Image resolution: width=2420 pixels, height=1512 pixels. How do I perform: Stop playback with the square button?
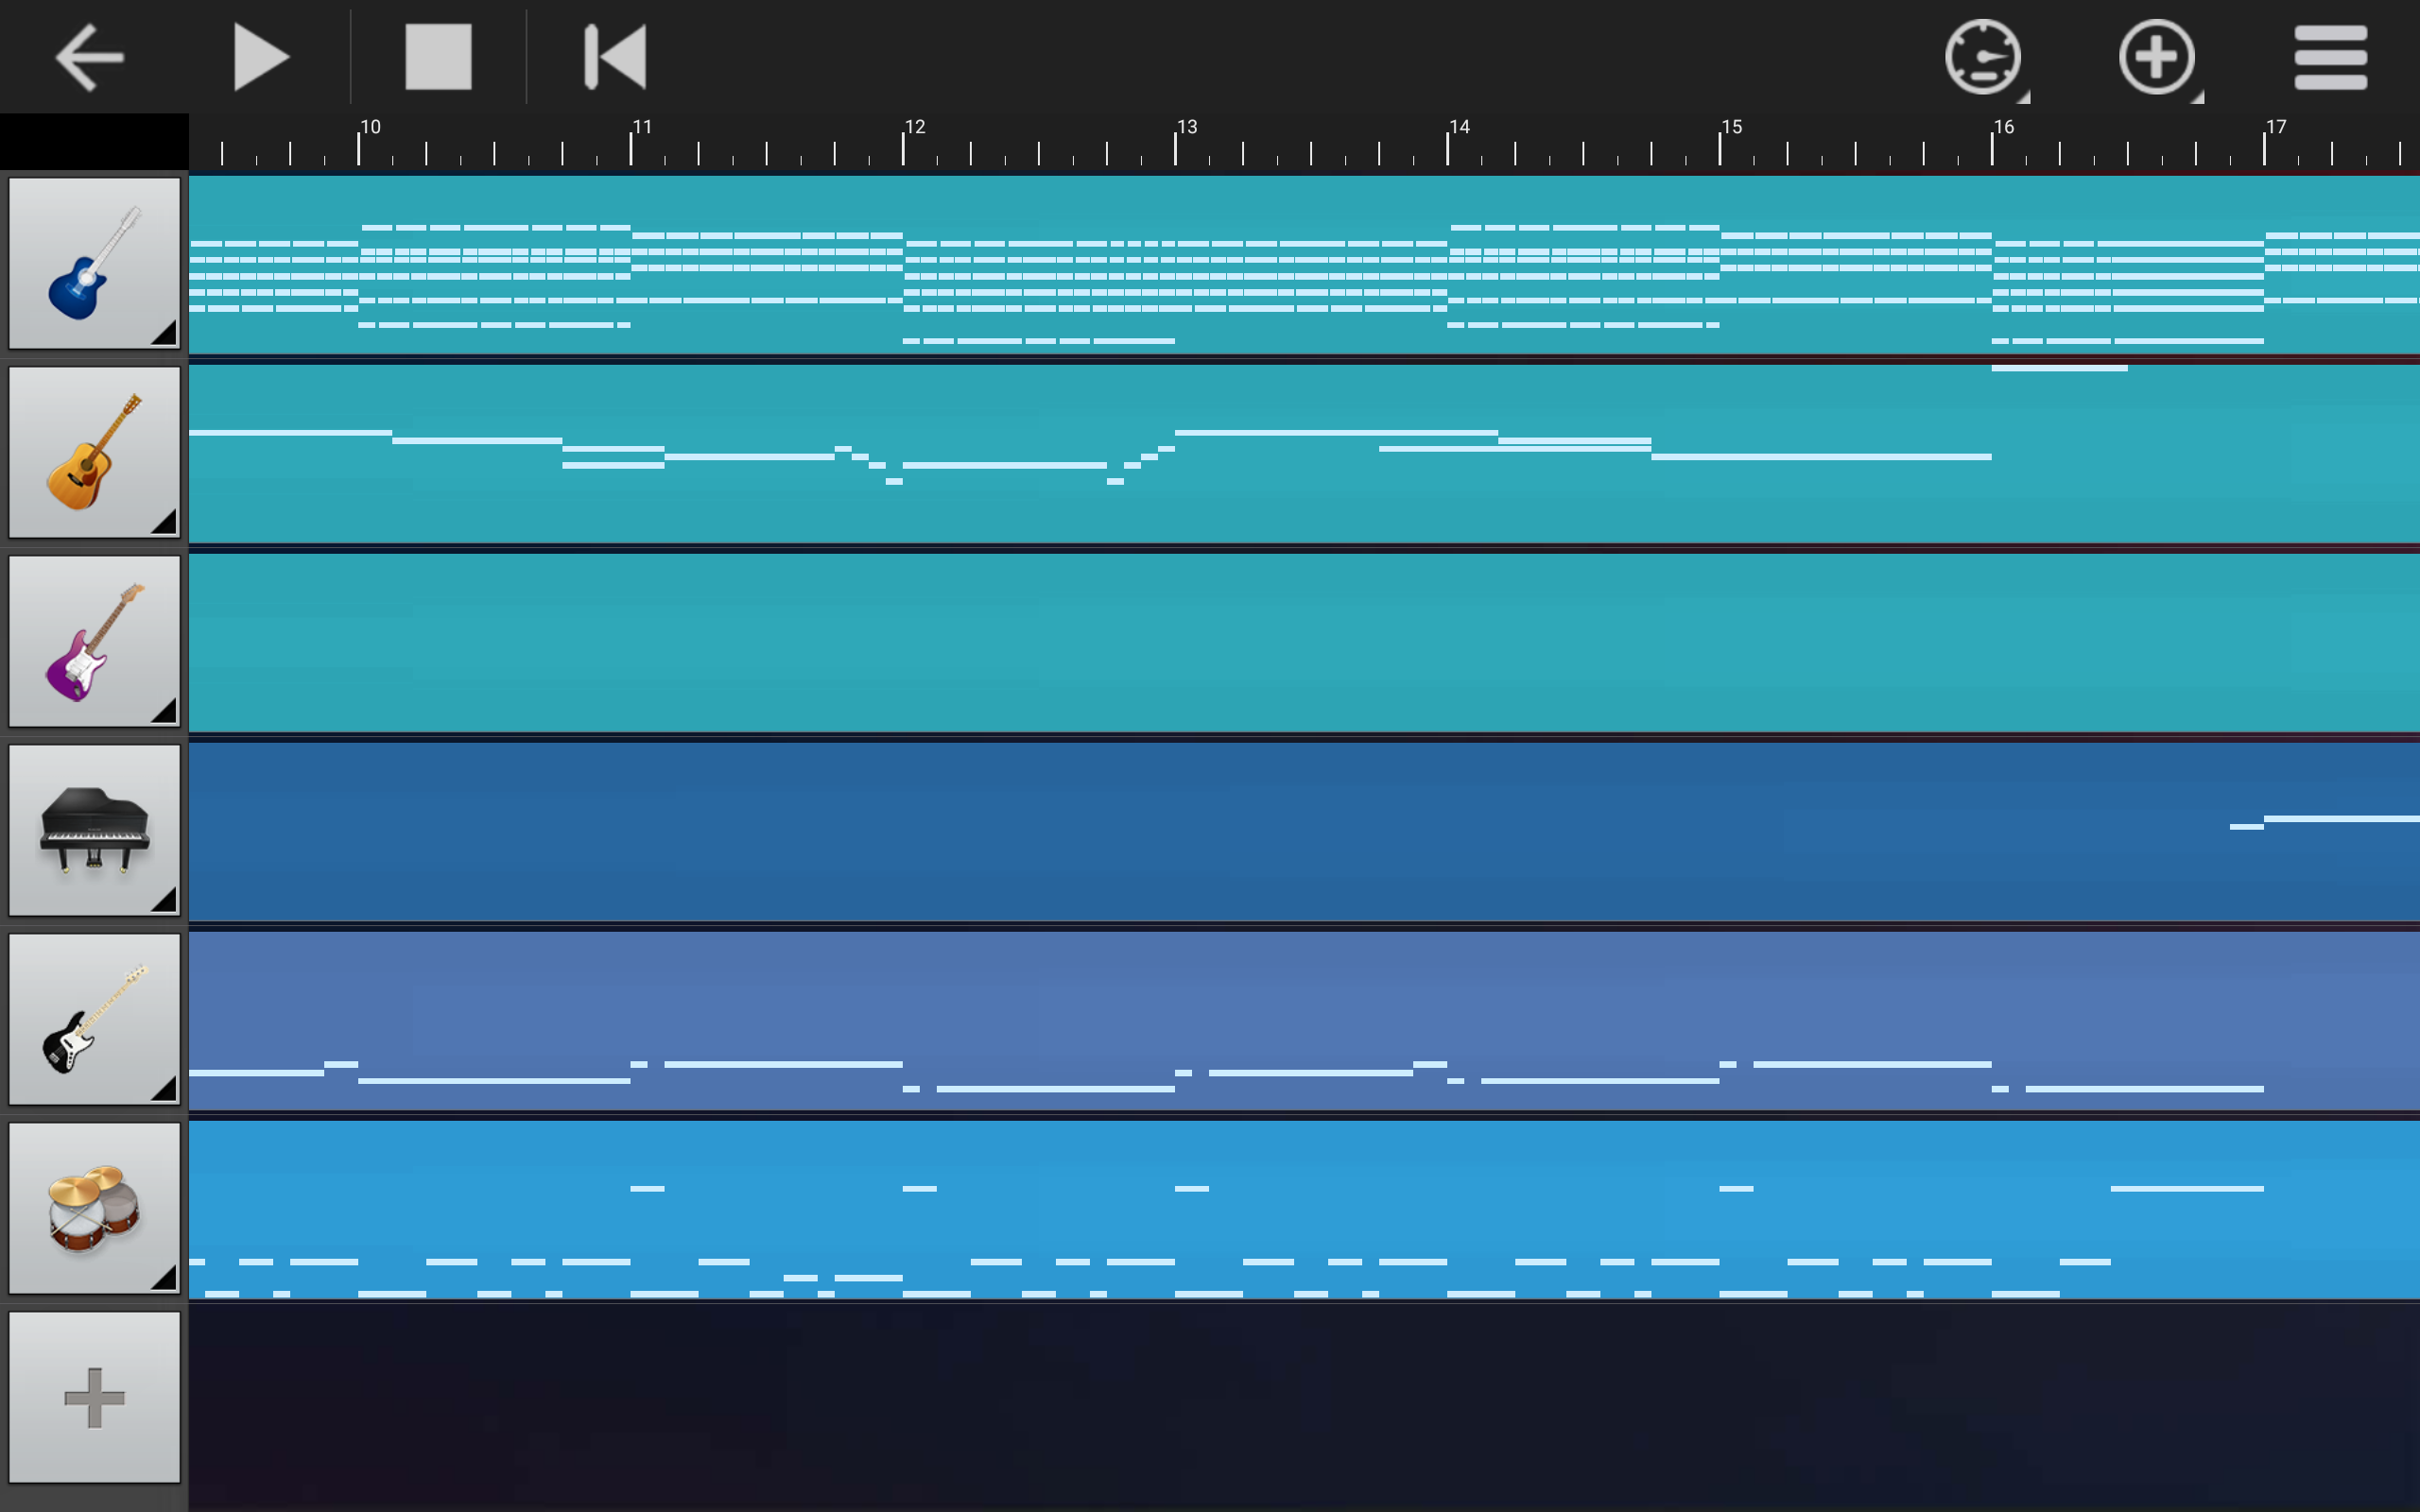438,57
